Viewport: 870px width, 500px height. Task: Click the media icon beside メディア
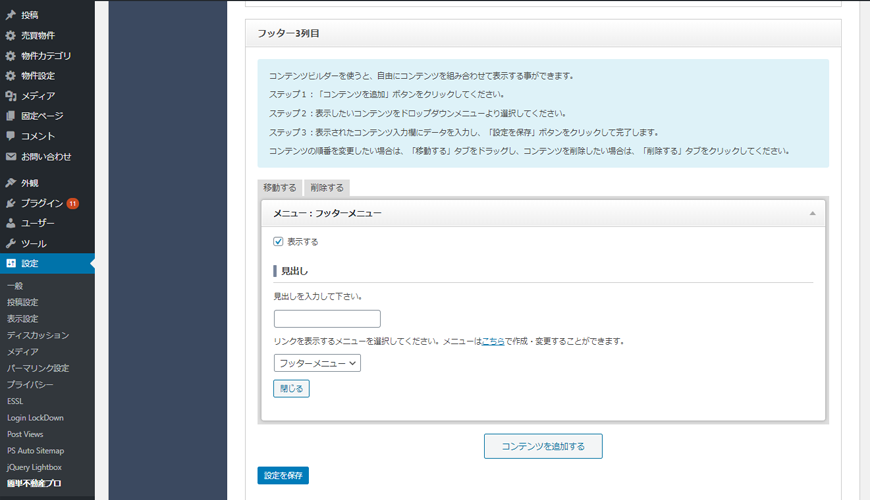(x=11, y=96)
